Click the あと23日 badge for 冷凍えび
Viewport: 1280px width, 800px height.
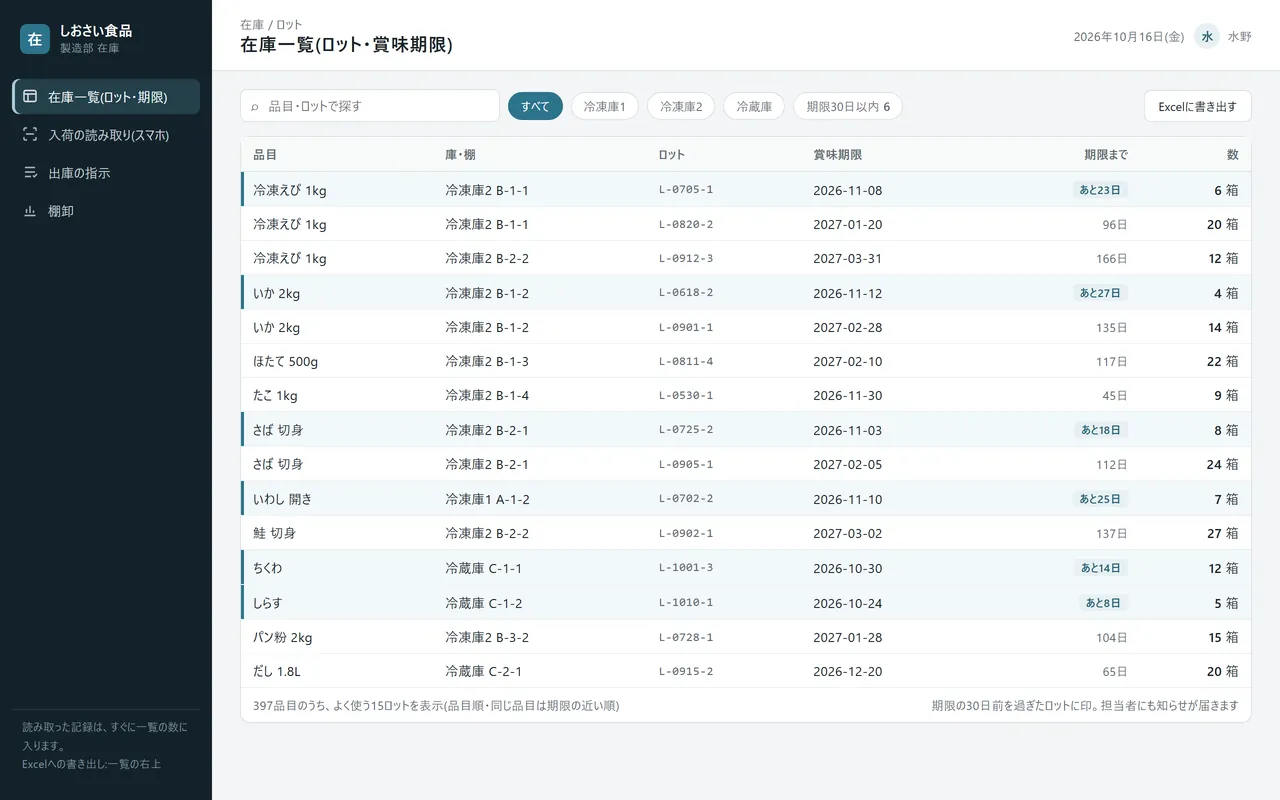(x=1100, y=190)
